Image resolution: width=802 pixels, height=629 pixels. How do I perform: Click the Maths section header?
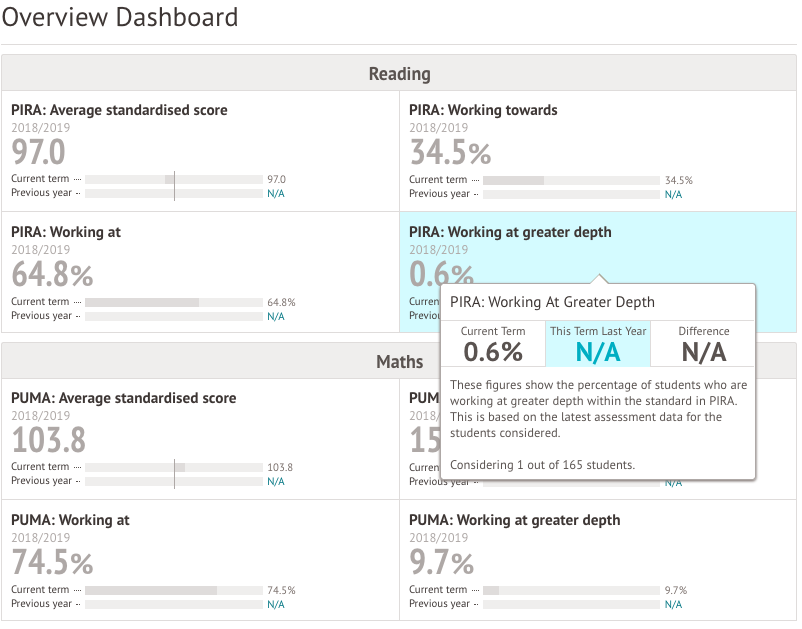pos(399,362)
